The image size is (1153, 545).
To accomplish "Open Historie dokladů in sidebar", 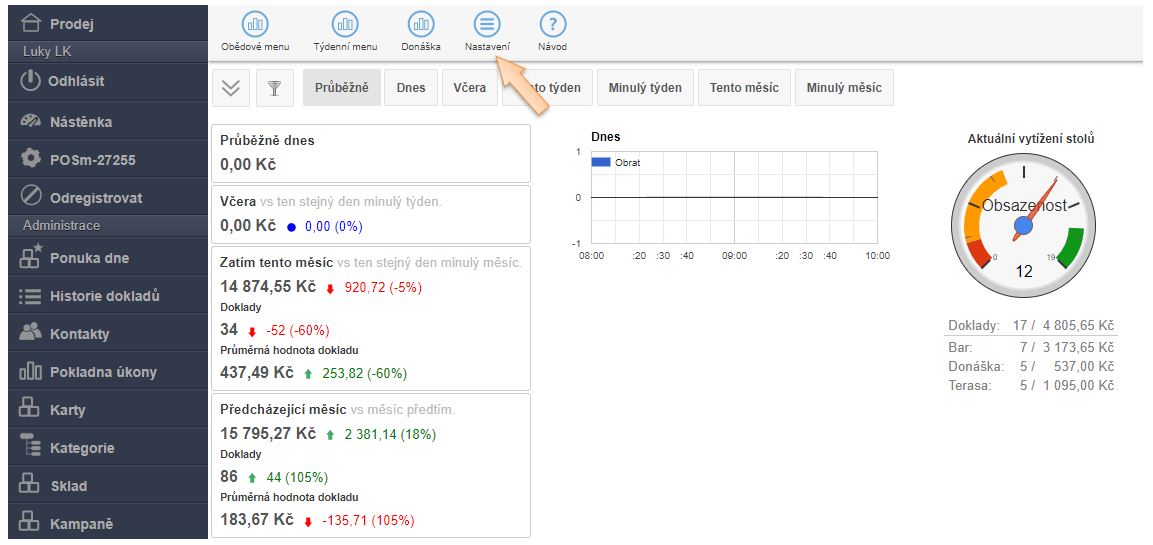I will point(104,296).
